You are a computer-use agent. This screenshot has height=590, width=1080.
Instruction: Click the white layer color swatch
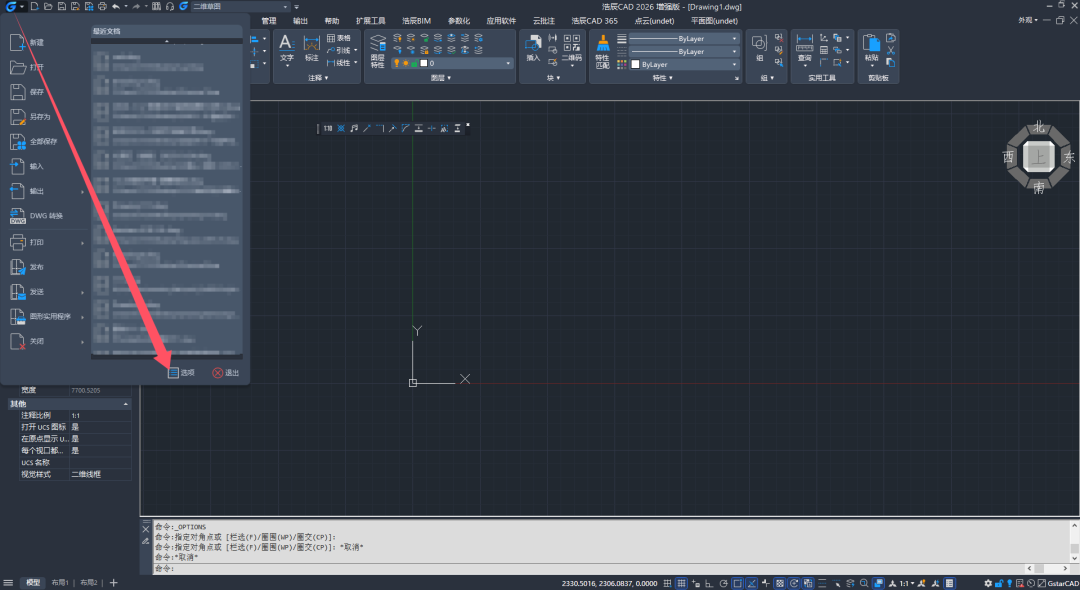[x=424, y=63]
